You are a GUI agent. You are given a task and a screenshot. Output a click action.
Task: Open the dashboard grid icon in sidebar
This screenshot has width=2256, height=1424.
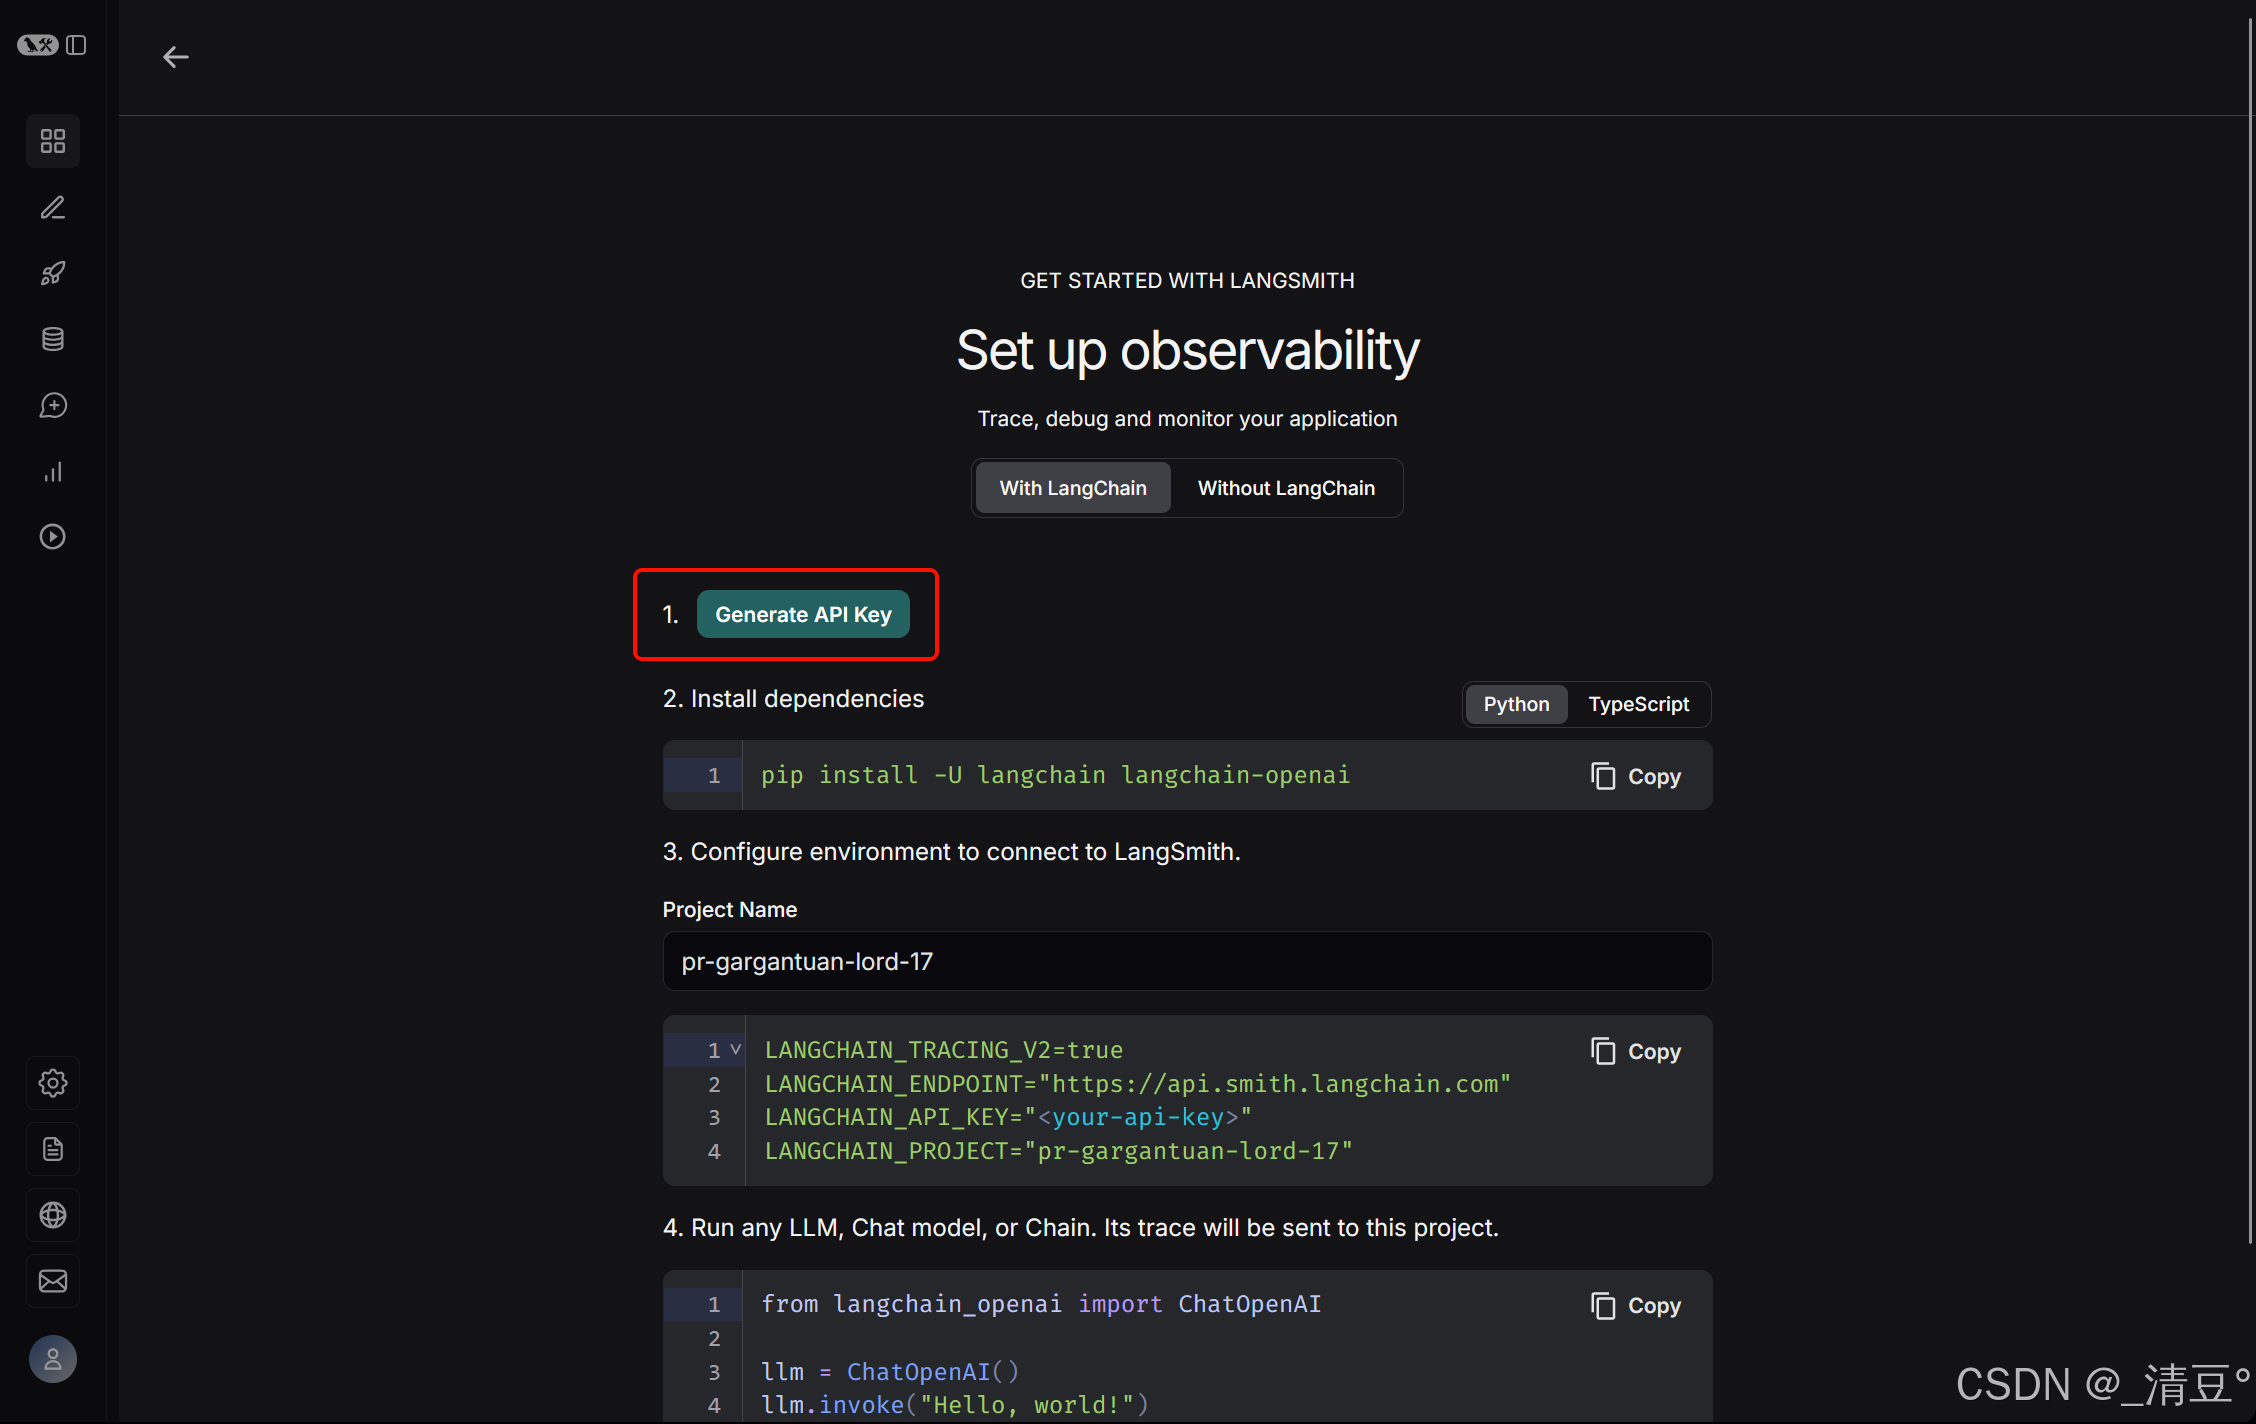pyautogui.click(x=53, y=141)
